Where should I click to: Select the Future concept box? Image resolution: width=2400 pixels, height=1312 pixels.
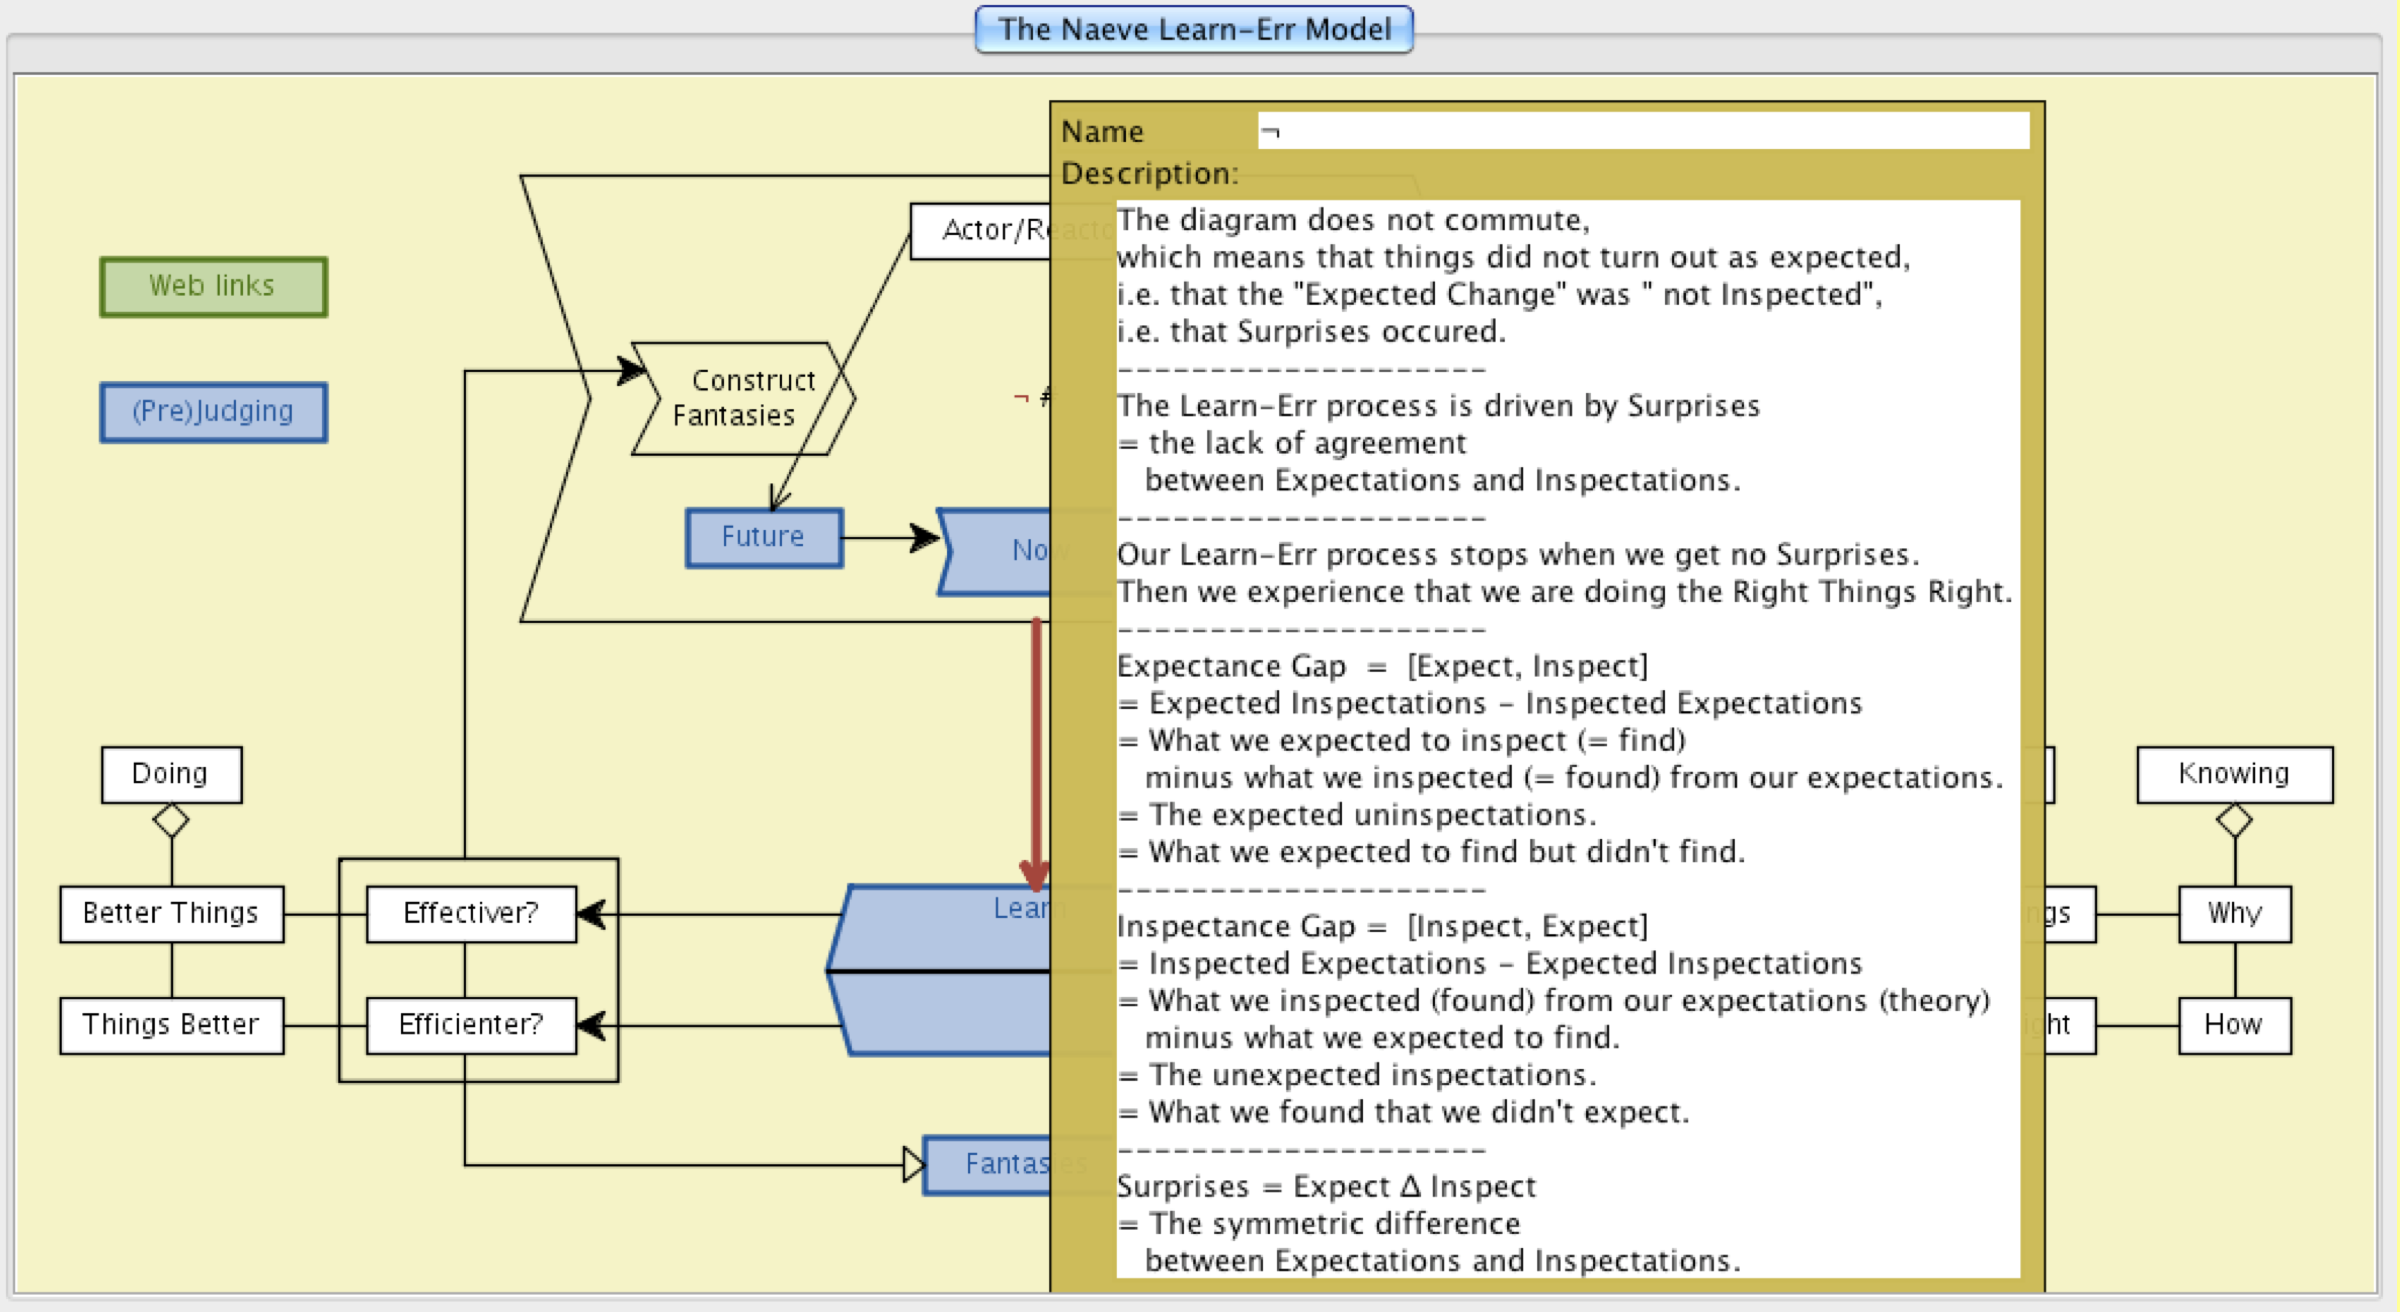[x=764, y=538]
